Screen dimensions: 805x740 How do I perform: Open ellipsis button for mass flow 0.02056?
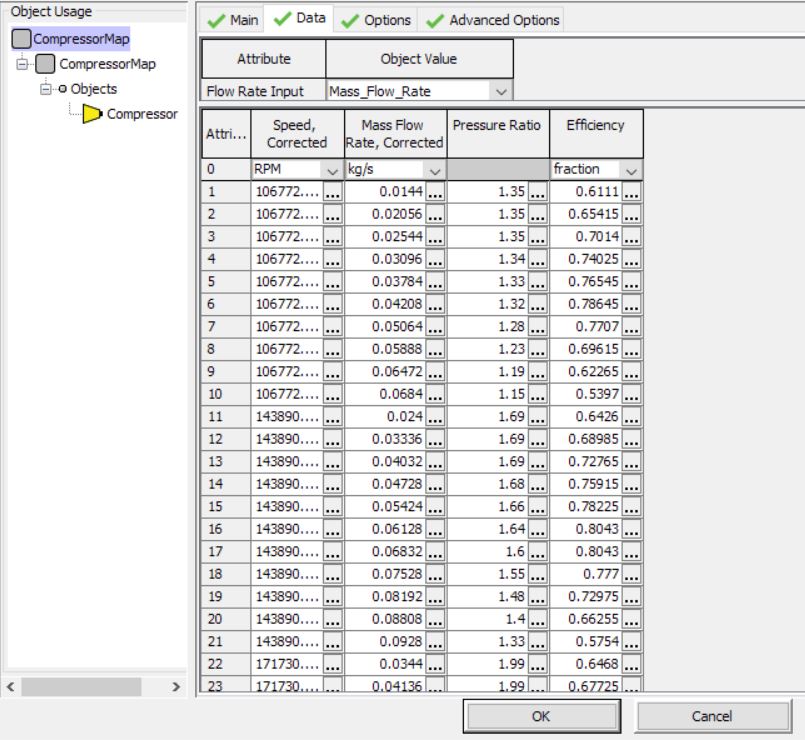[x=435, y=215]
